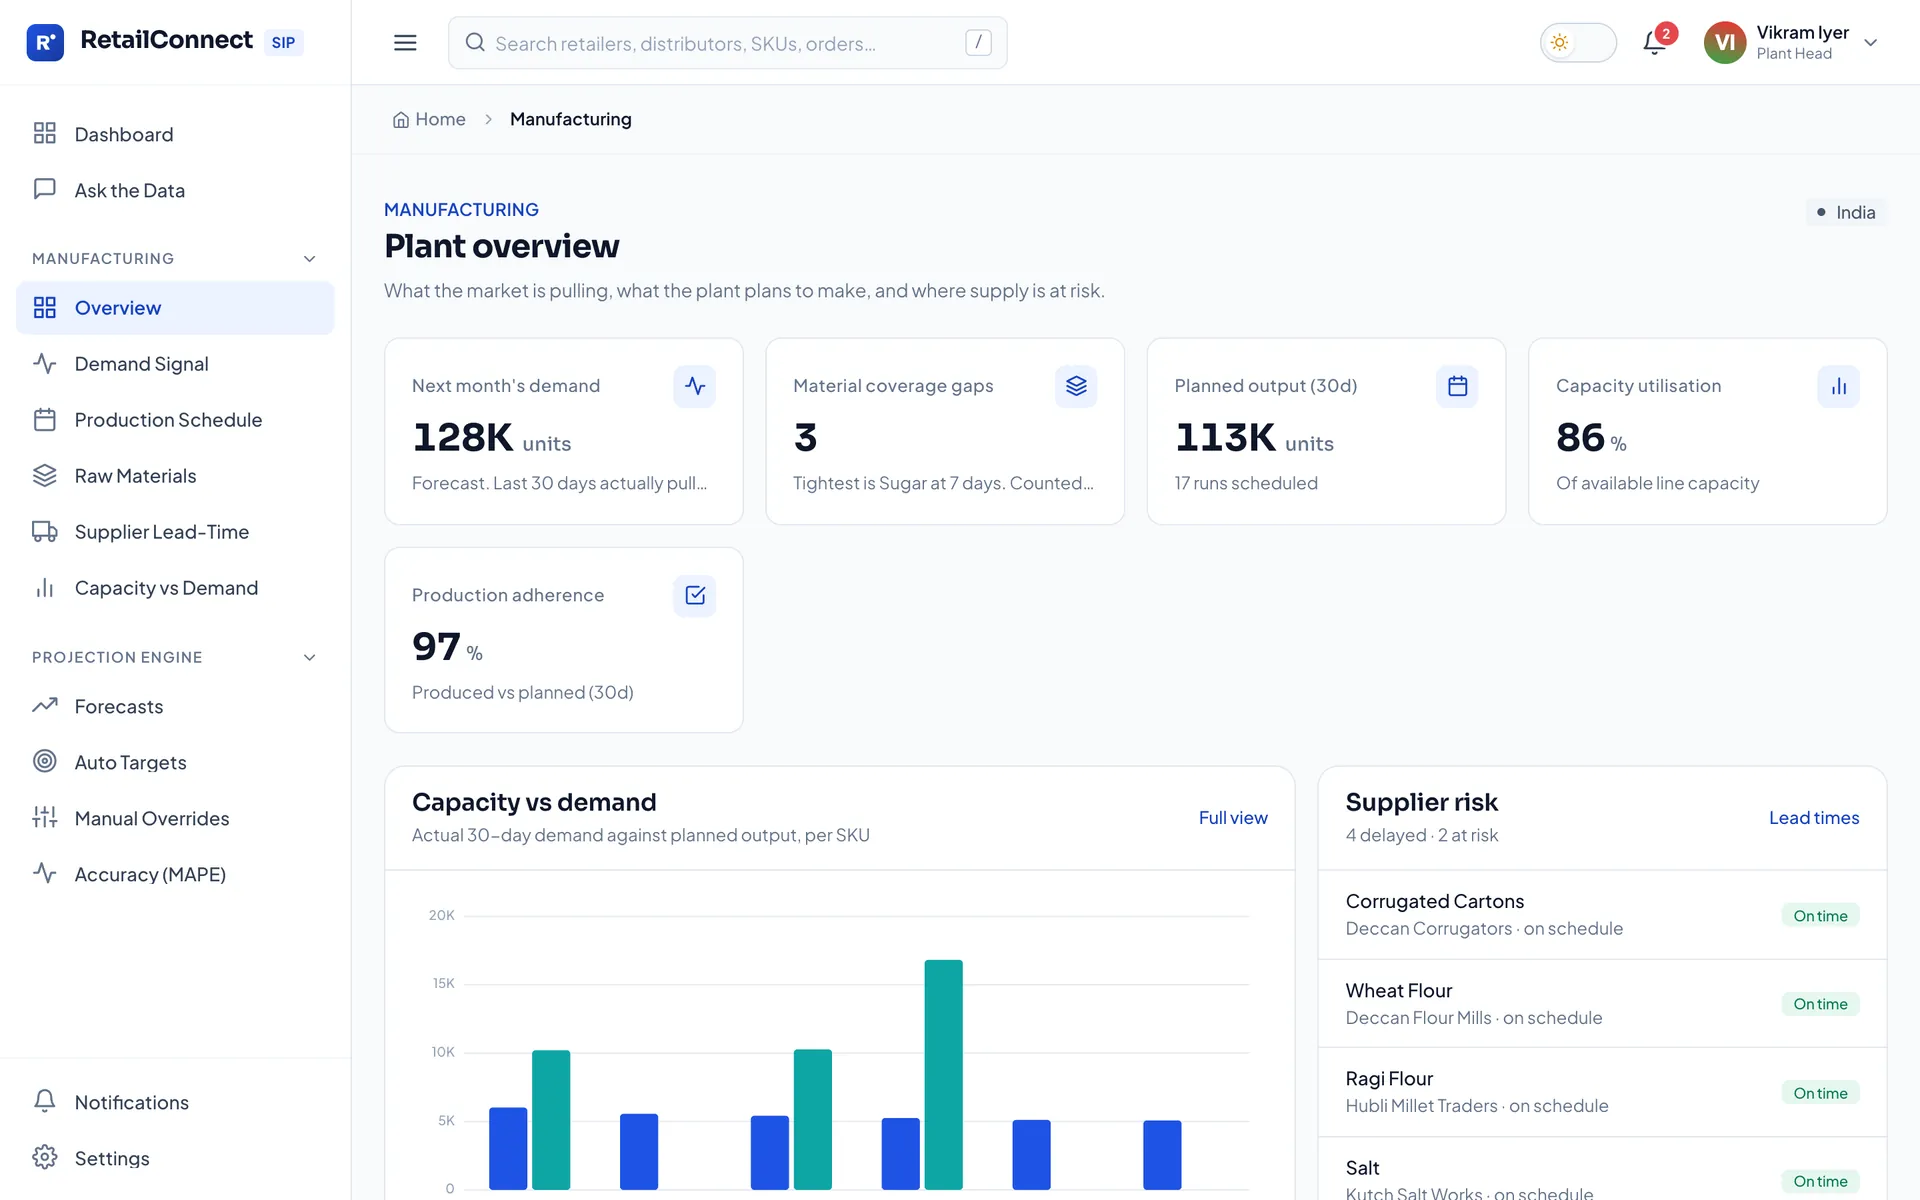Click the search magnifier icon
The image size is (1920, 1200).
475,42
